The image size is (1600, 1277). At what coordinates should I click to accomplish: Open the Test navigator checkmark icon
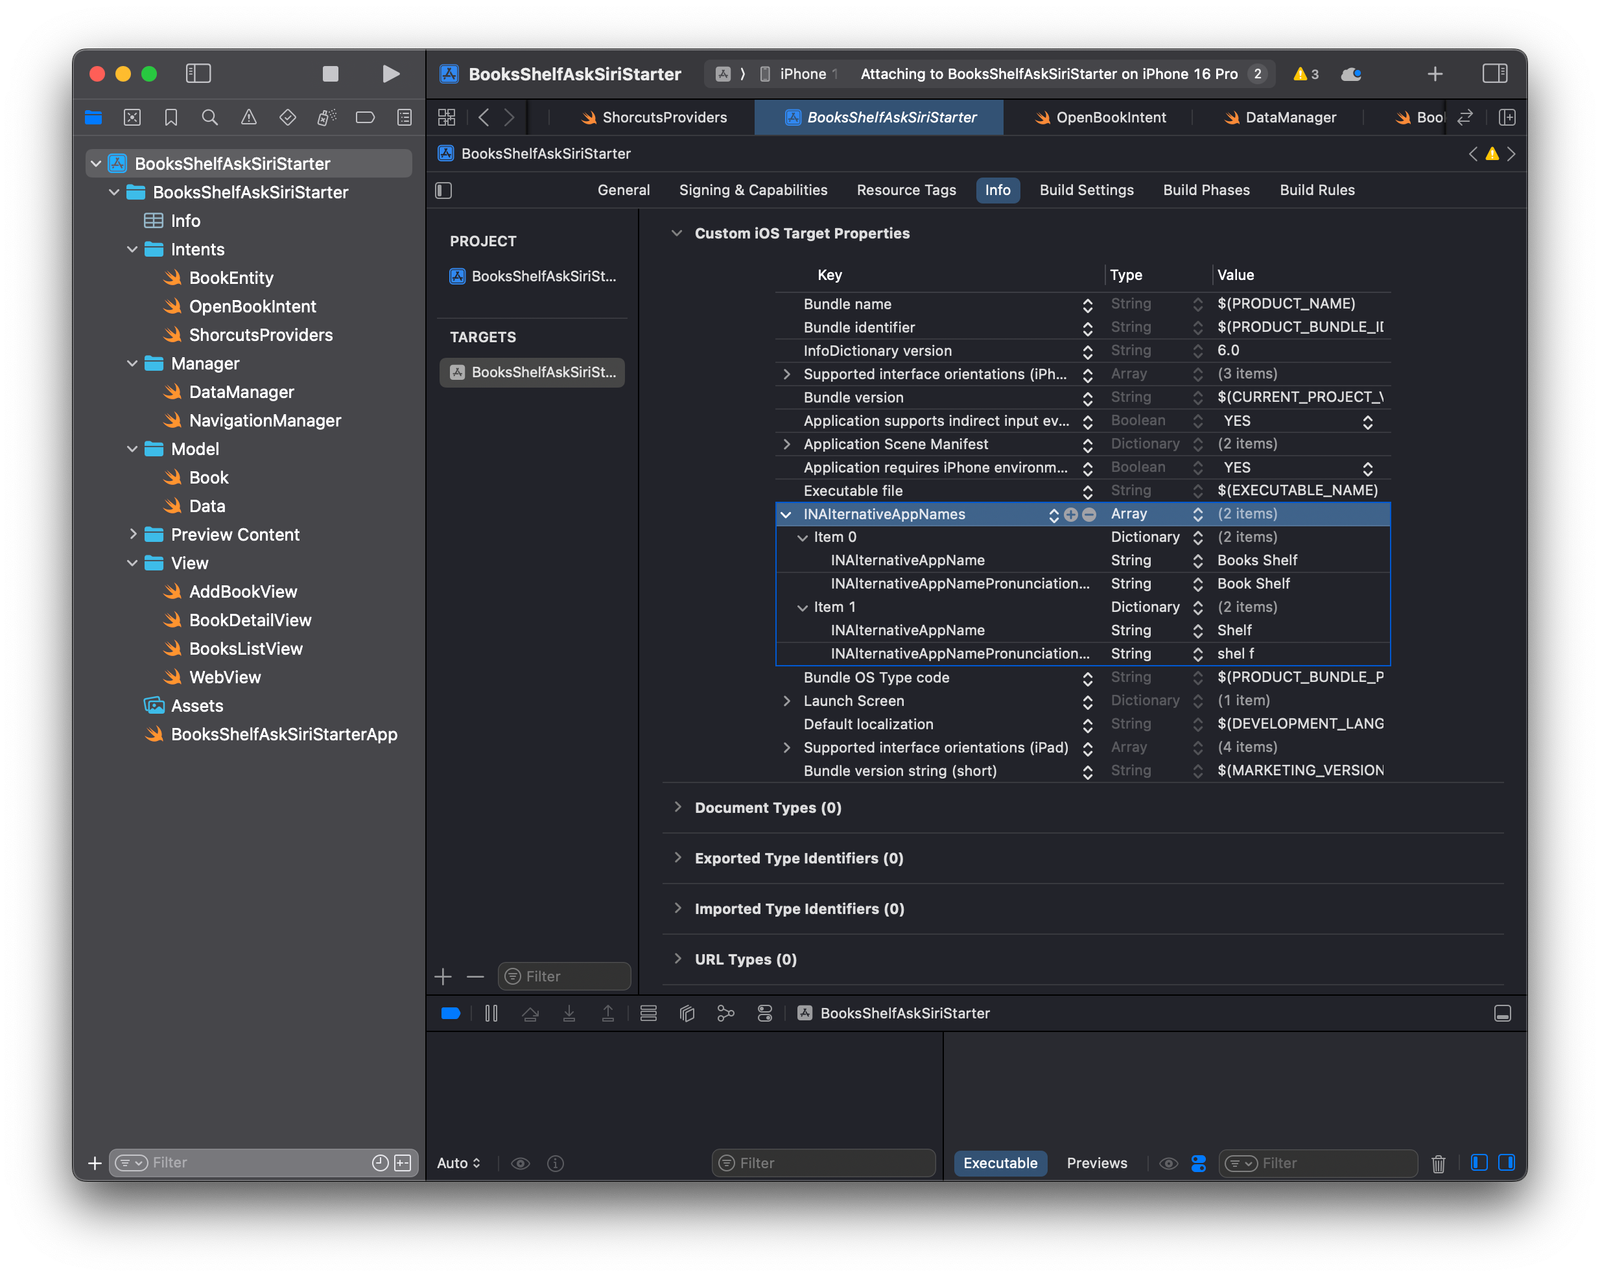287,117
